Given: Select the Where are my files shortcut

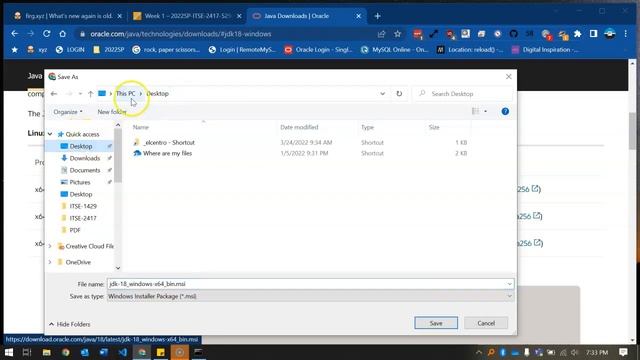Looking at the screenshot, I should click(x=167, y=153).
